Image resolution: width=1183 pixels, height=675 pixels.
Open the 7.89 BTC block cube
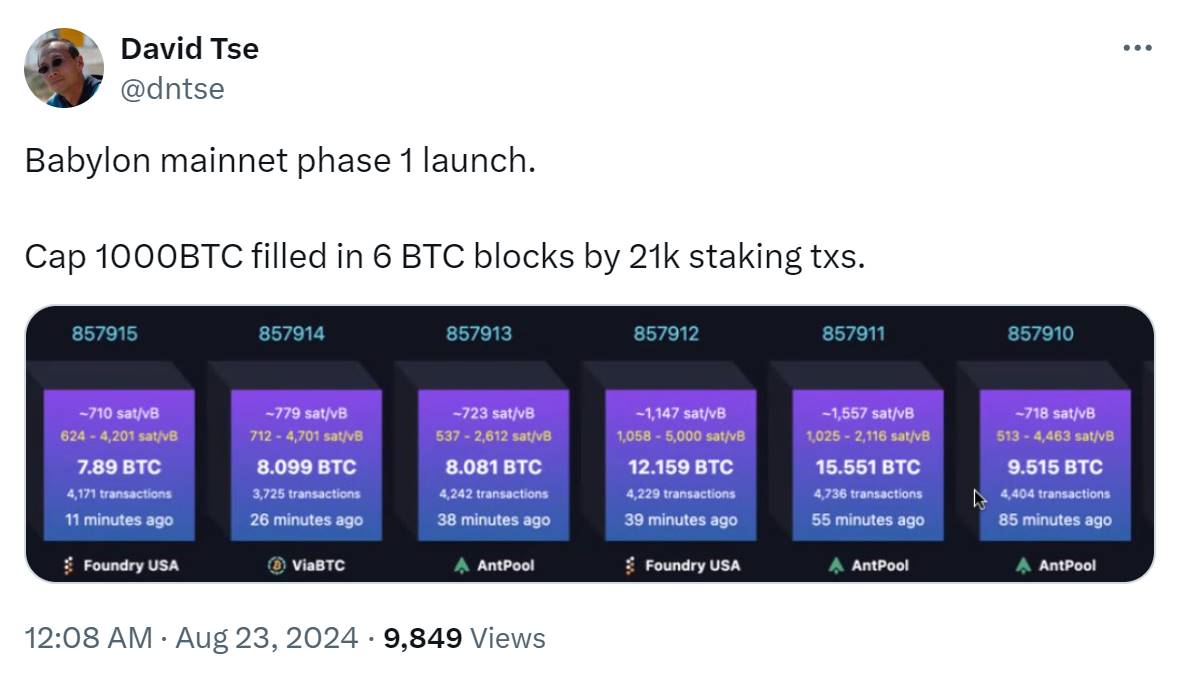point(119,465)
